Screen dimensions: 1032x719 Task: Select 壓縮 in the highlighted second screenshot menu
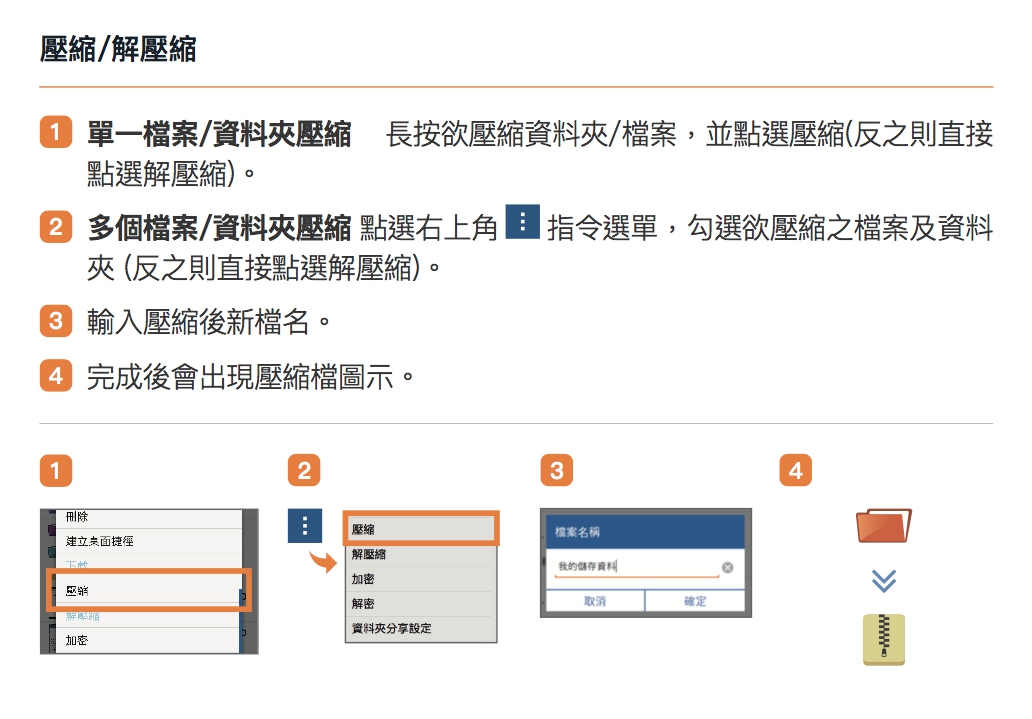click(421, 529)
